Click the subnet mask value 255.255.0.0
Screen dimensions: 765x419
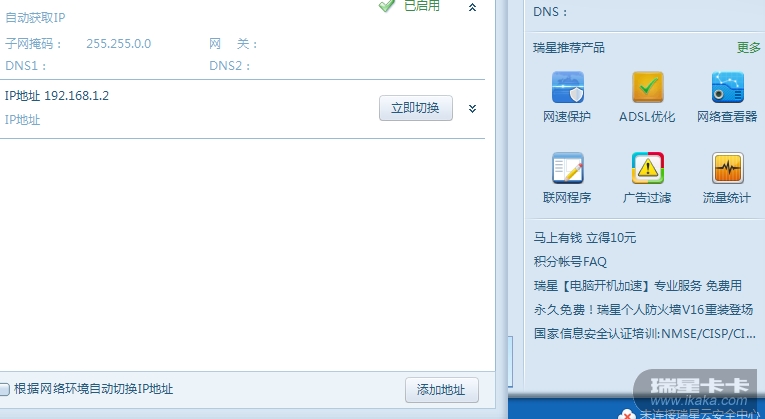point(119,44)
